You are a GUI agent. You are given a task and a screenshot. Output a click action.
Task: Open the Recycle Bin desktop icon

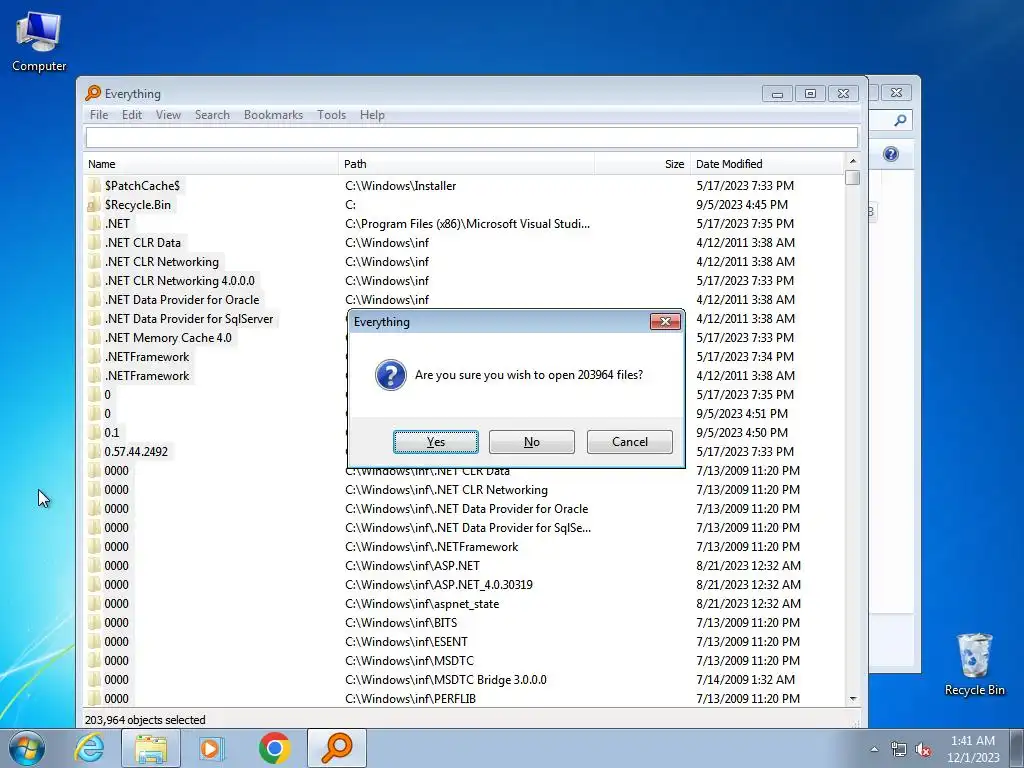coord(974,664)
